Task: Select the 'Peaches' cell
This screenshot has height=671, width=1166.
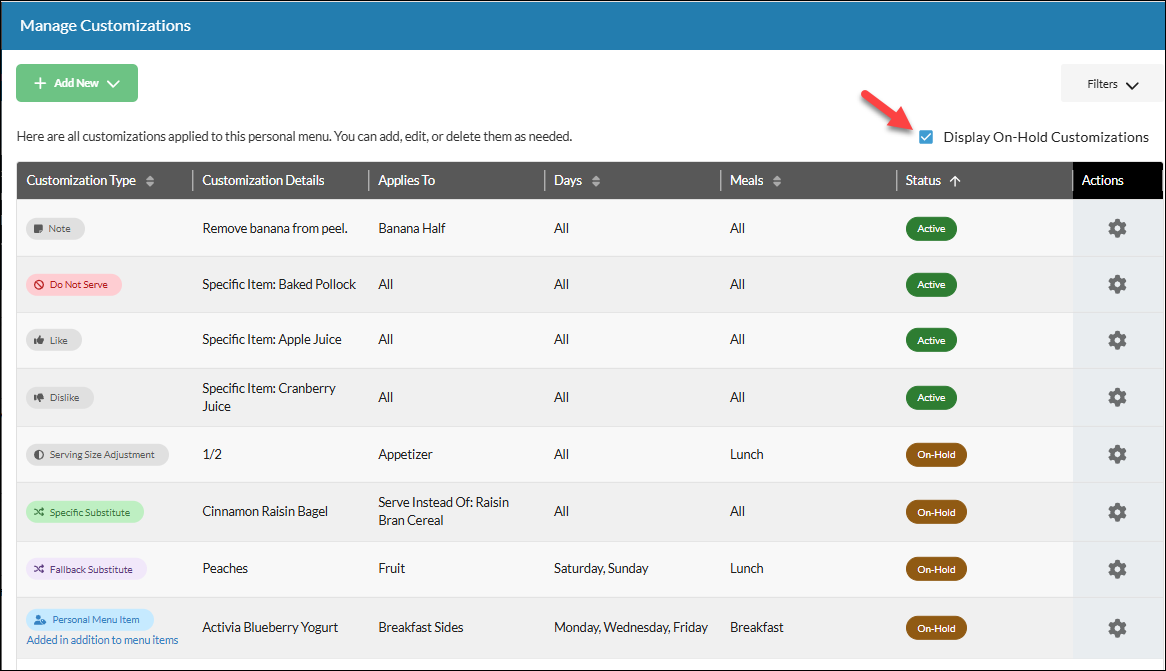Action: tap(225, 568)
